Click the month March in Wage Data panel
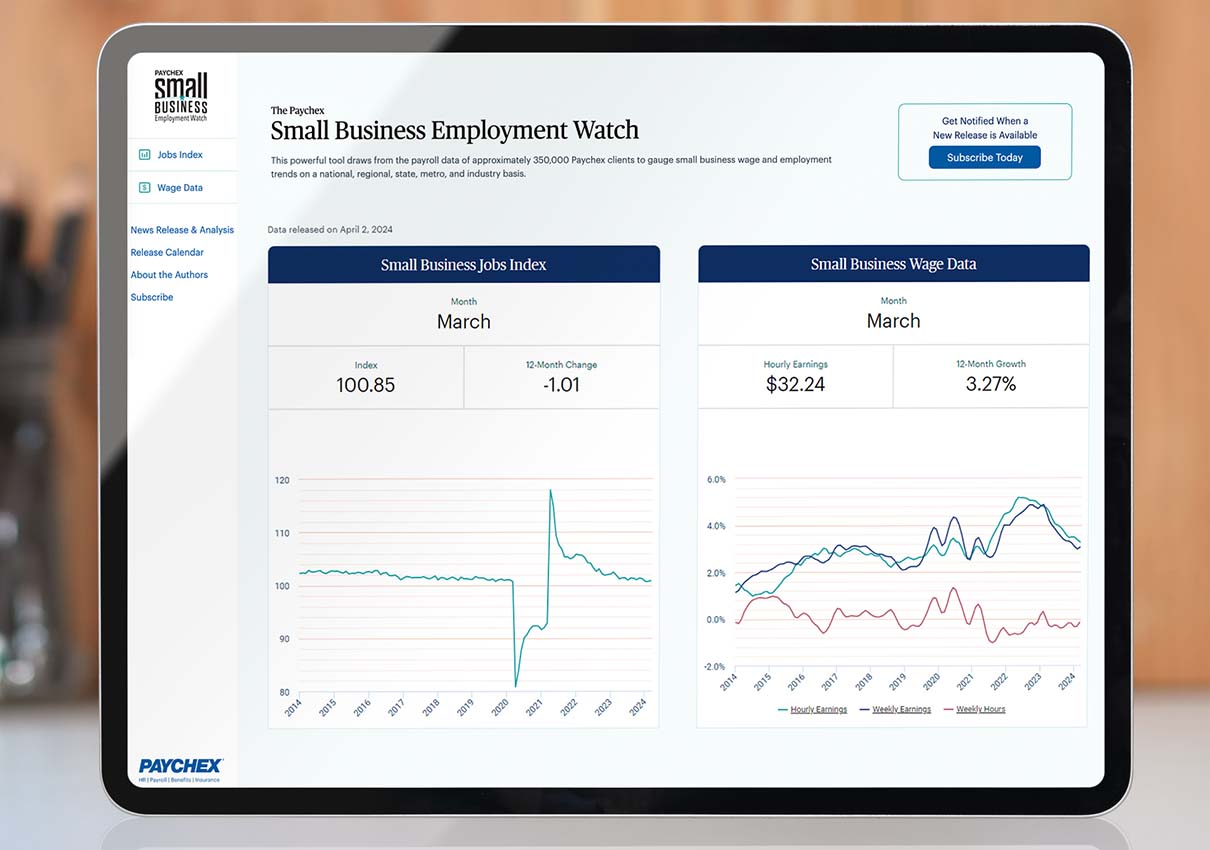This screenshot has height=850, width=1210. [893, 321]
